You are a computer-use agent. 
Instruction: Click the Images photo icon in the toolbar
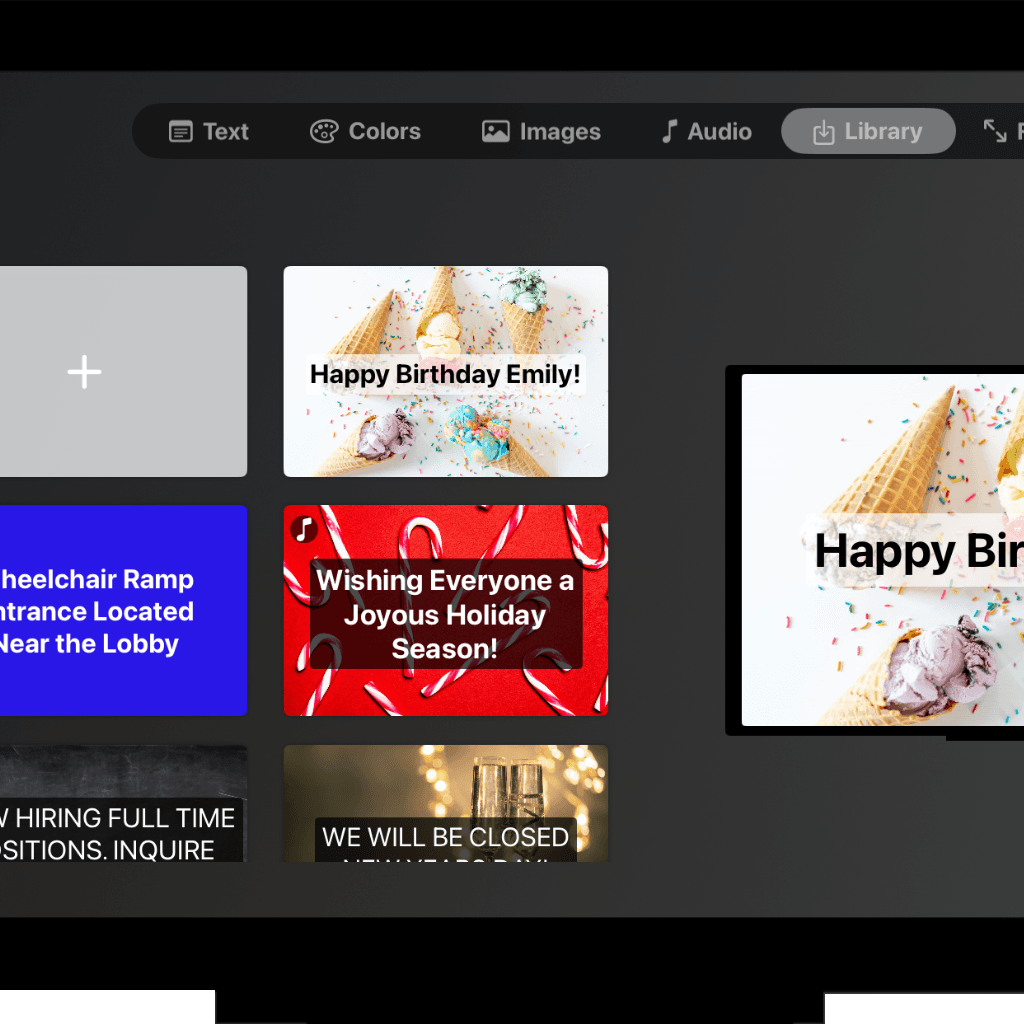[493, 131]
